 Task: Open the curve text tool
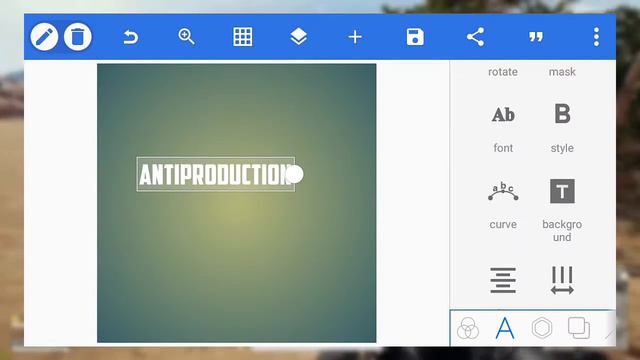click(x=503, y=191)
